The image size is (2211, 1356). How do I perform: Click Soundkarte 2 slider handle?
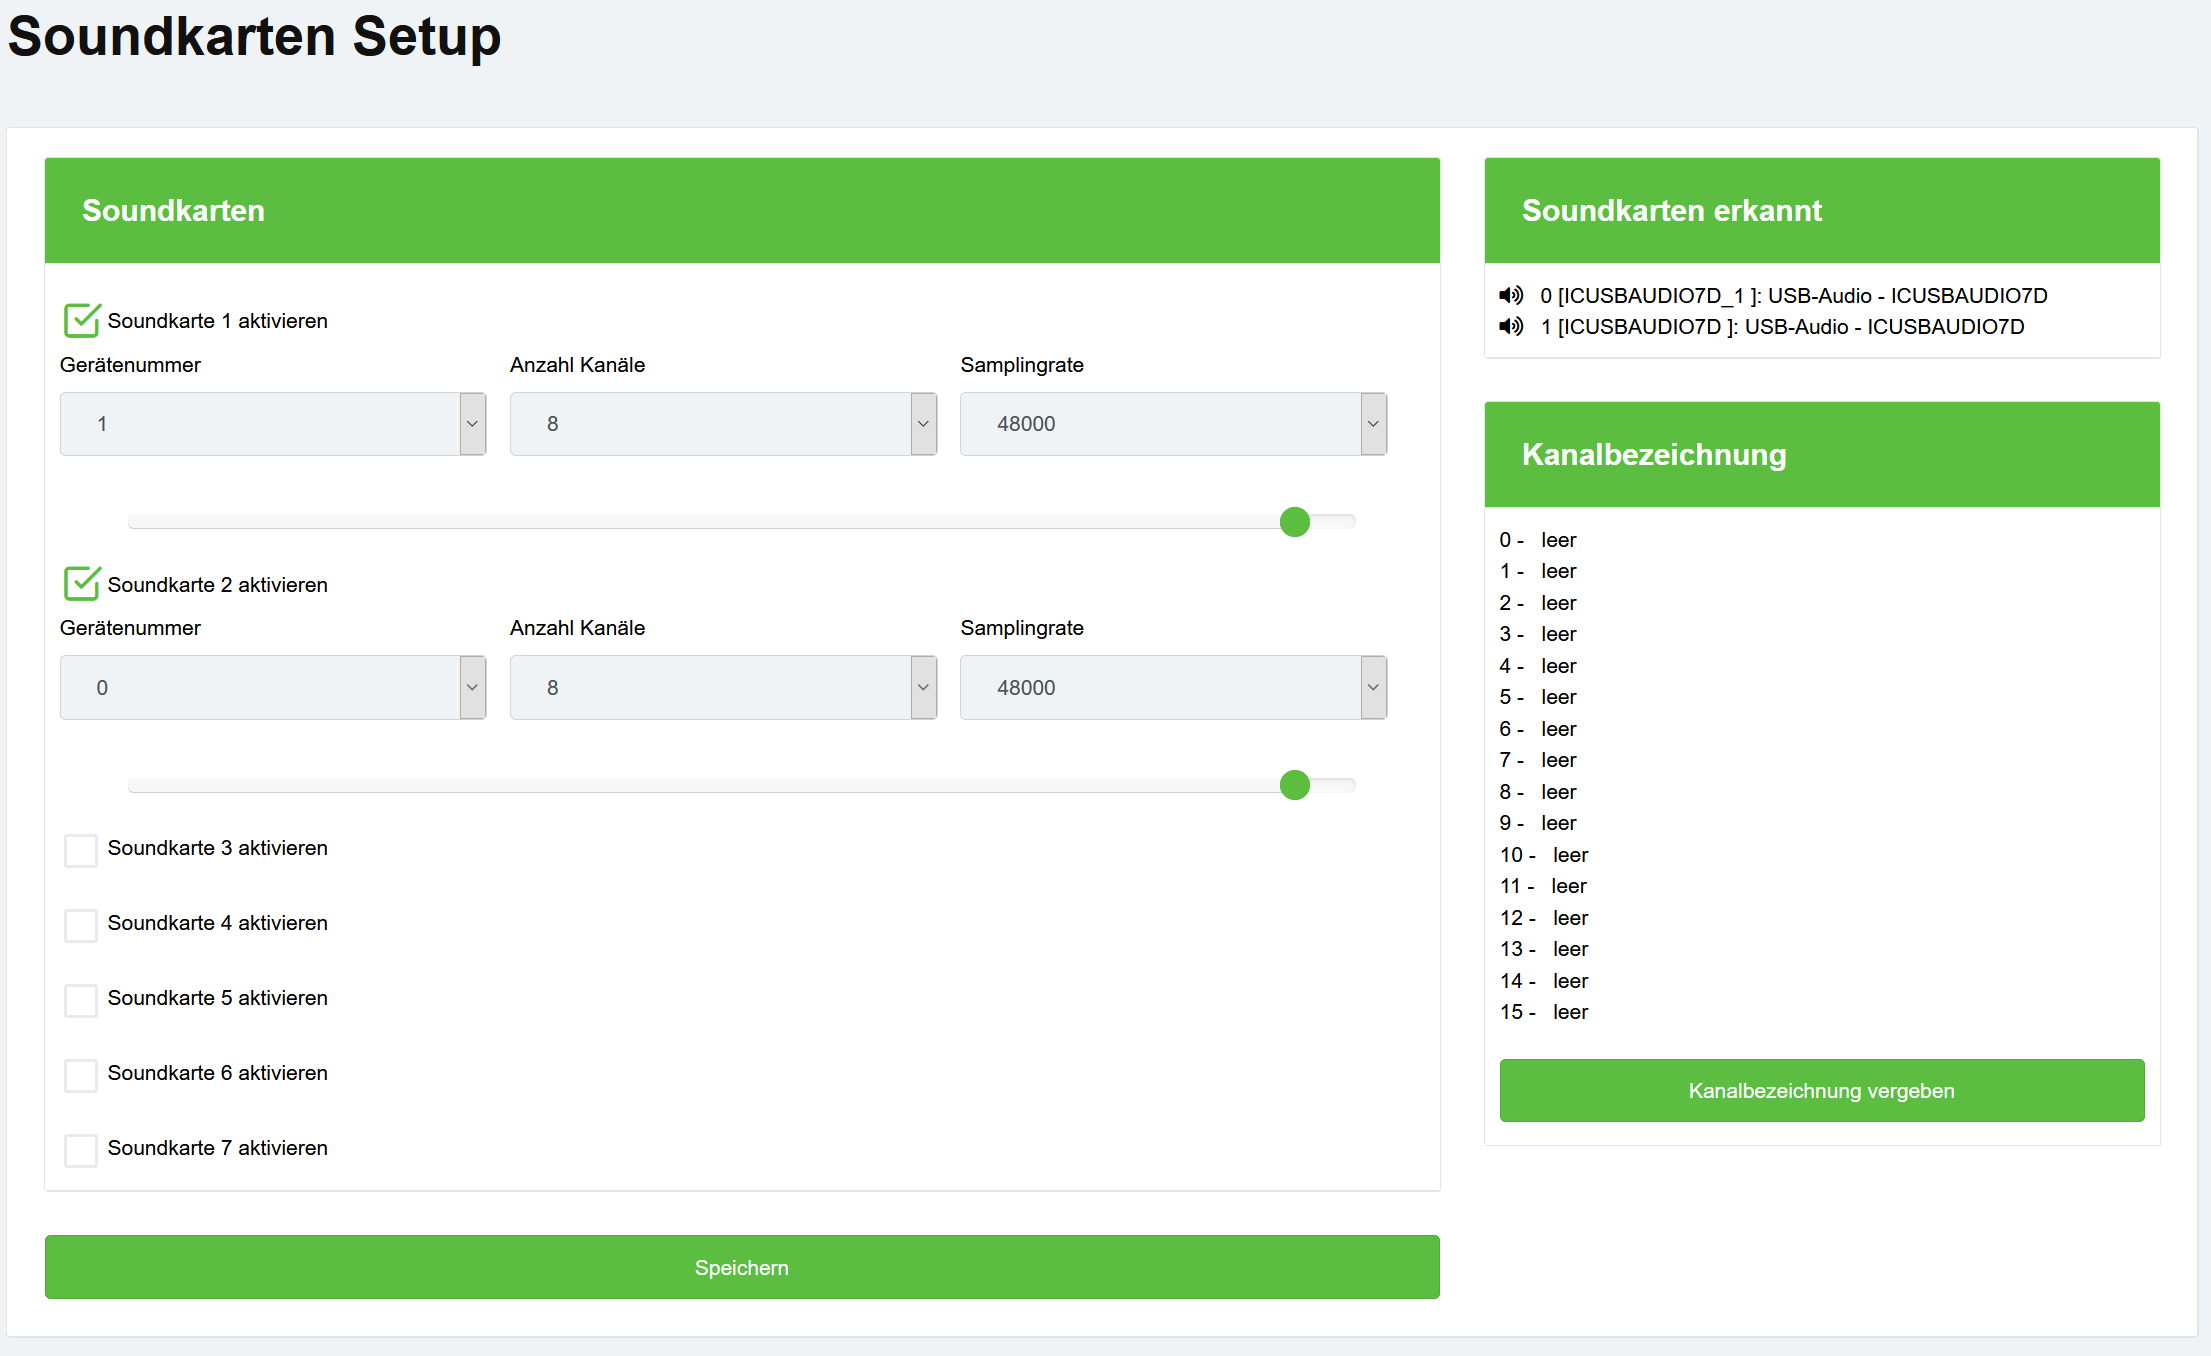(x=1295, y=785)
